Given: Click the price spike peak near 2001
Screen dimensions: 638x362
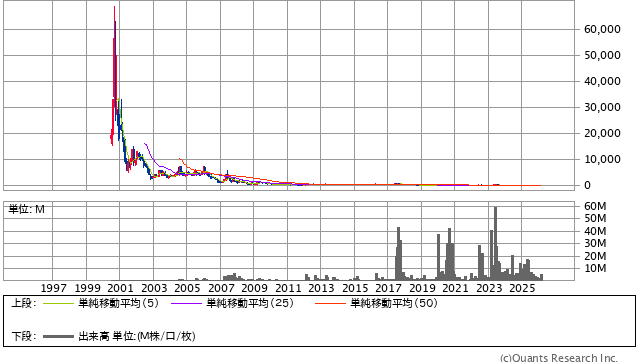Looking at the screenshot, I should click(114, 8).
